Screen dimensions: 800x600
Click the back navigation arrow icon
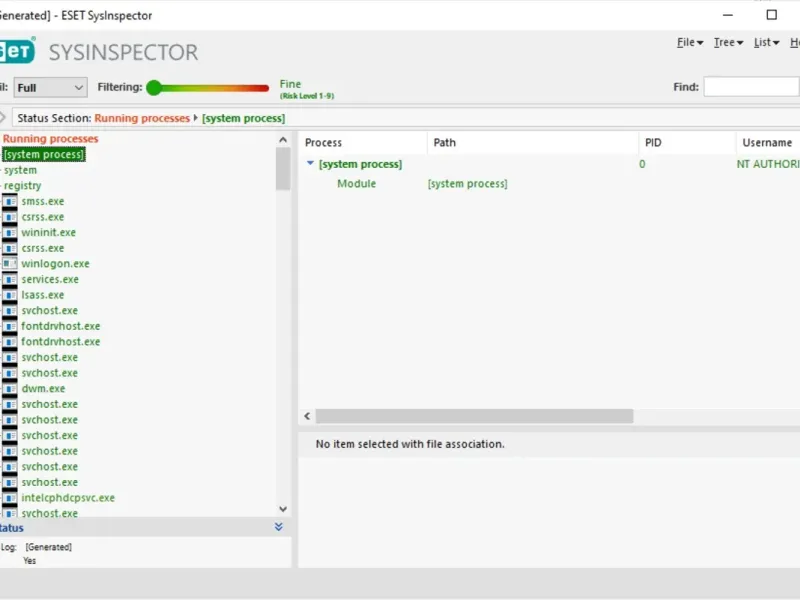coord(3,118)
